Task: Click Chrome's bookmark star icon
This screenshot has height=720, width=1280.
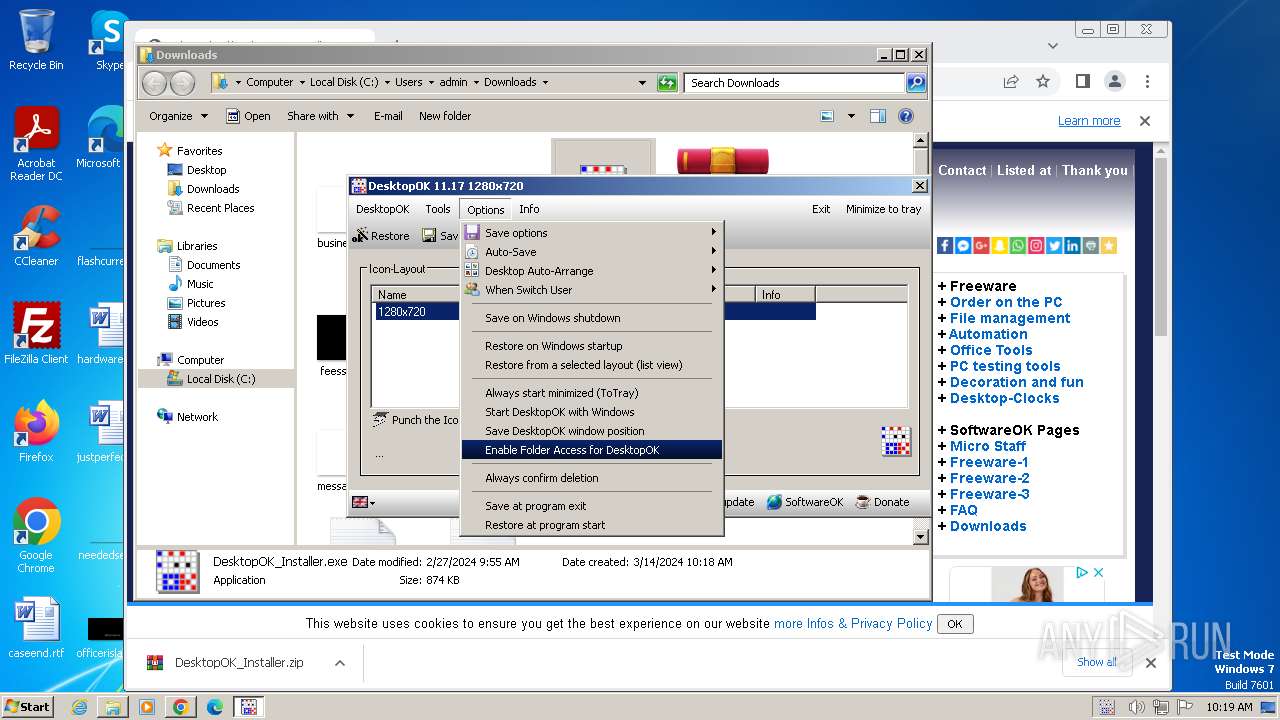Action: [x=1043, y=82]
